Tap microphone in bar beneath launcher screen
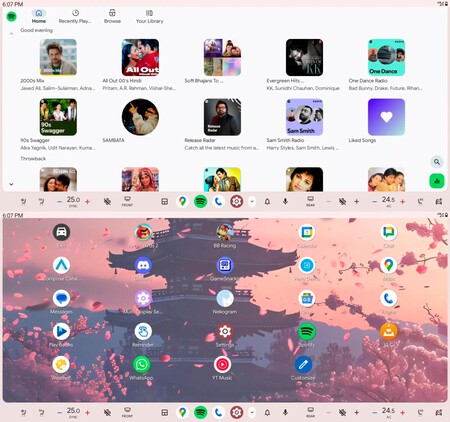Screen dimensions: 450x422 click(285, 412)
